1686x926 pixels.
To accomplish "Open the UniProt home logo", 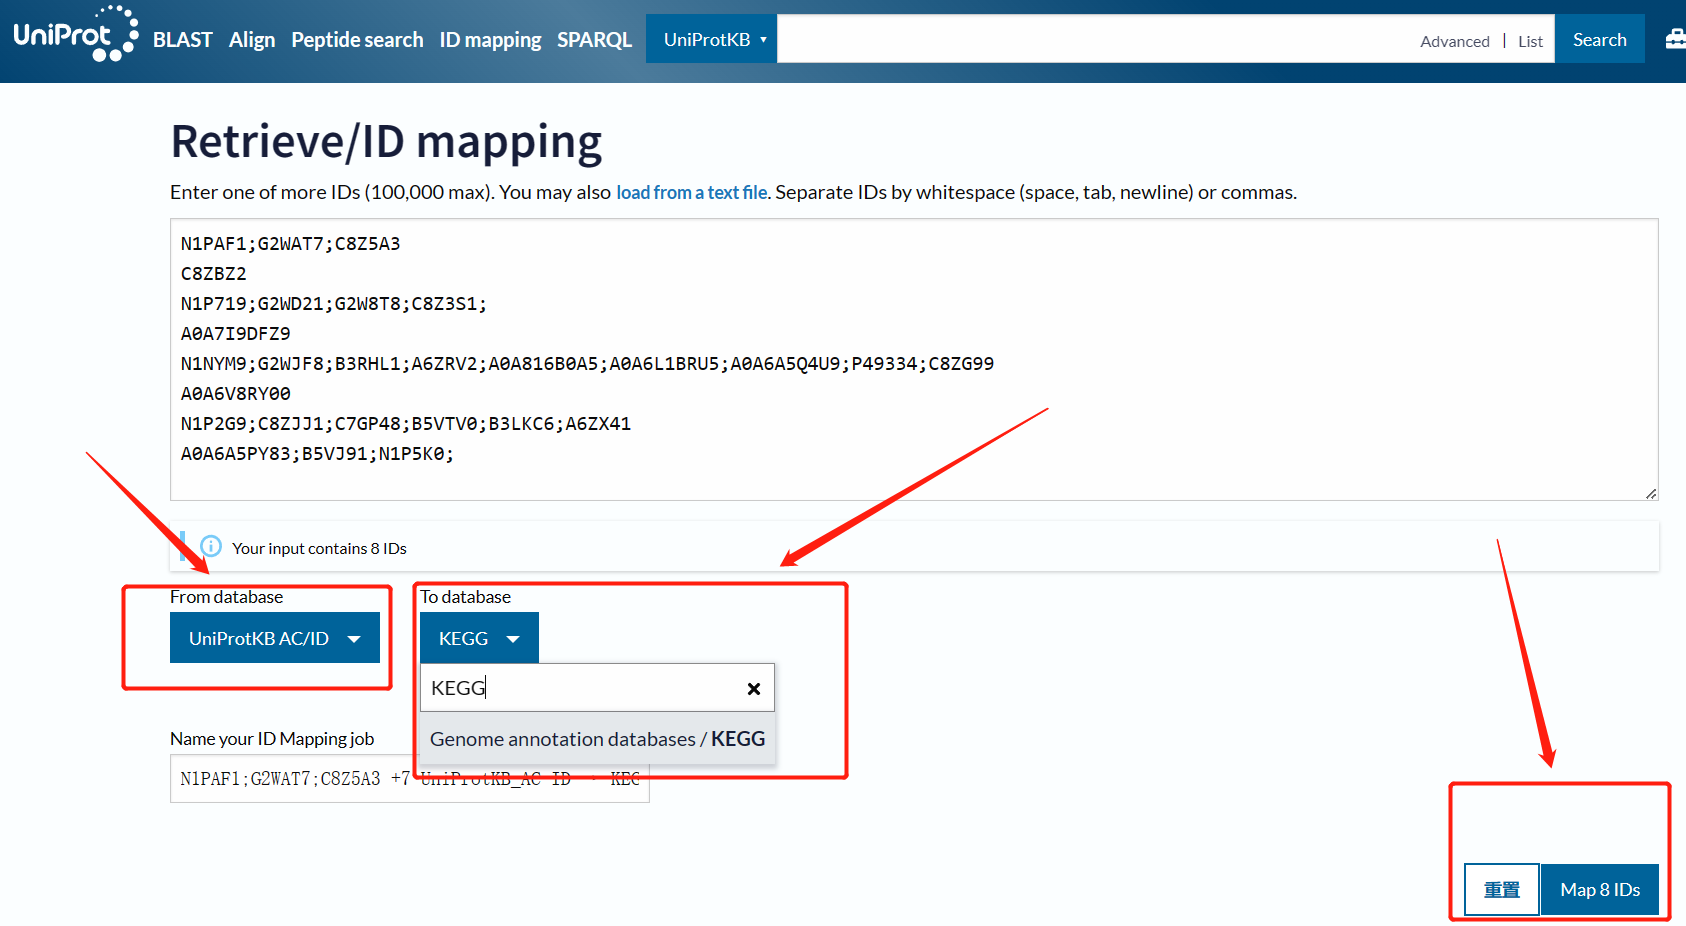I will tap(75, 34).
